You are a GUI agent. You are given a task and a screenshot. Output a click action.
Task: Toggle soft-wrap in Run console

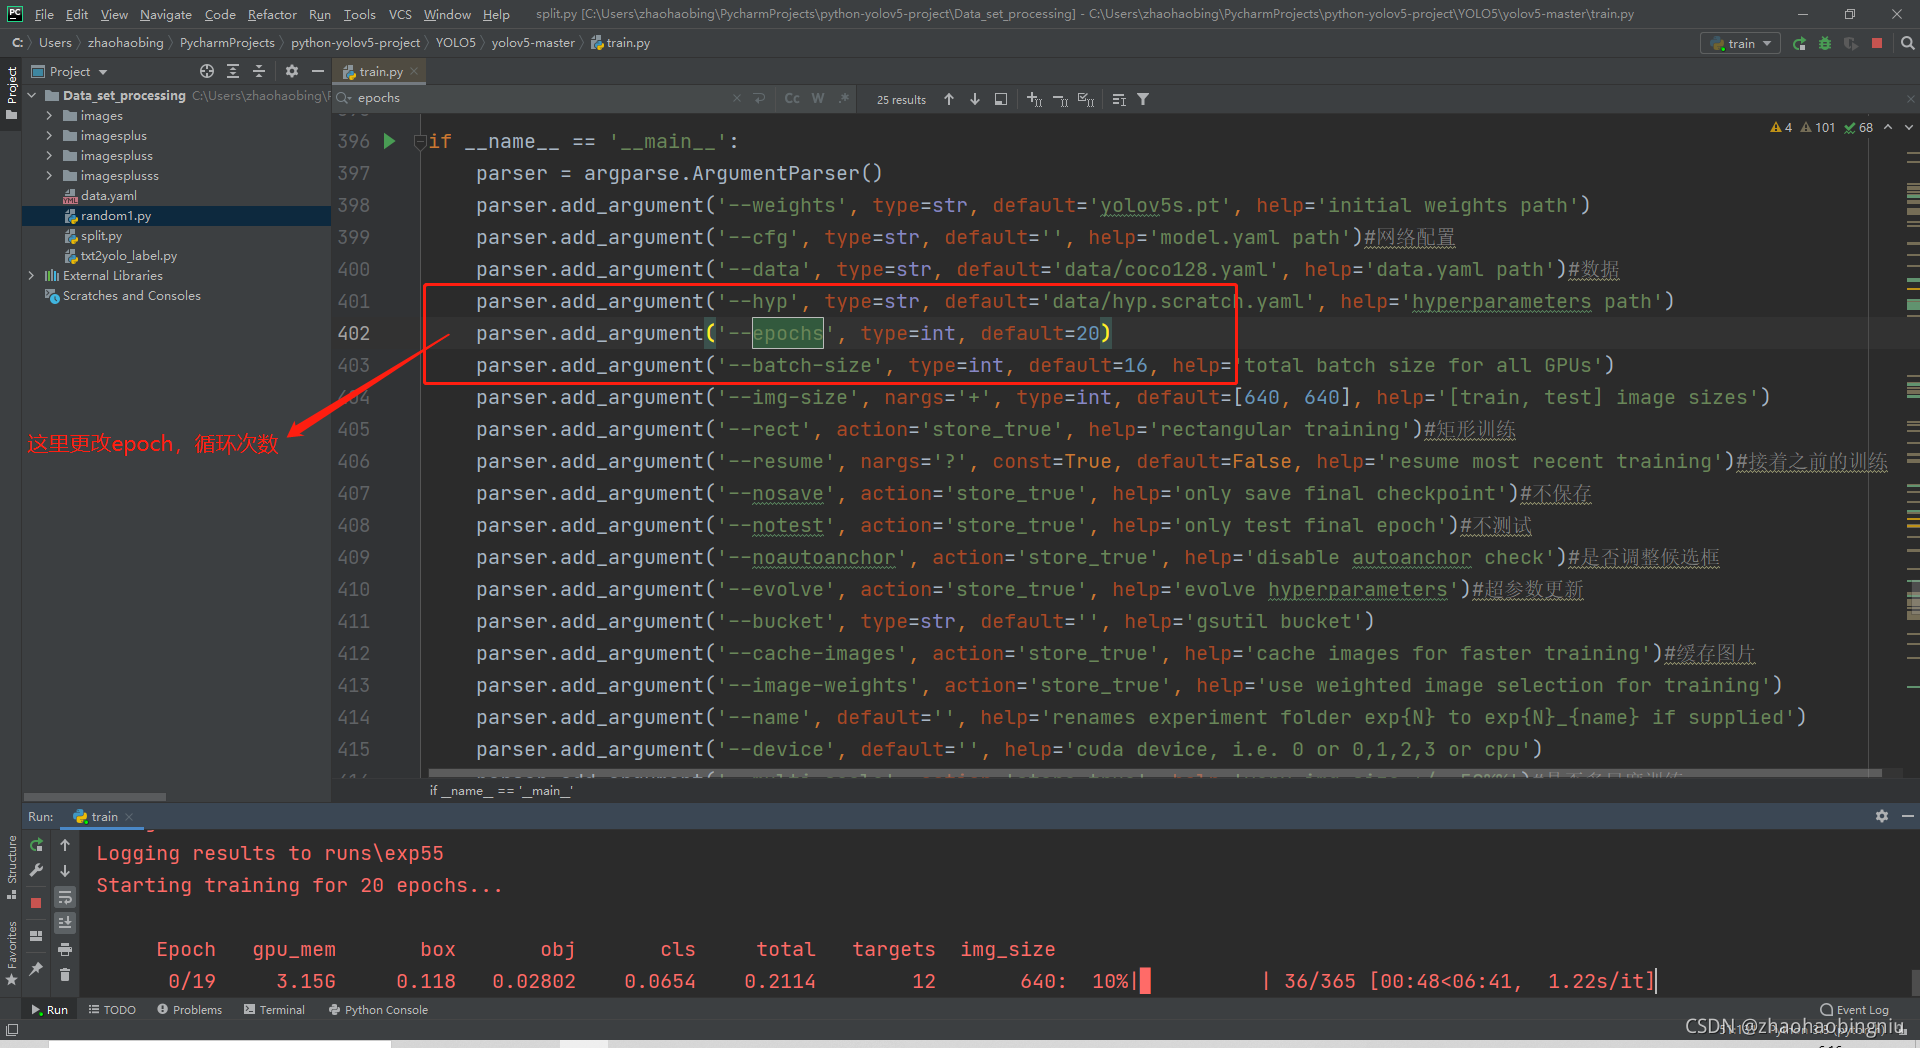[65, 897]
